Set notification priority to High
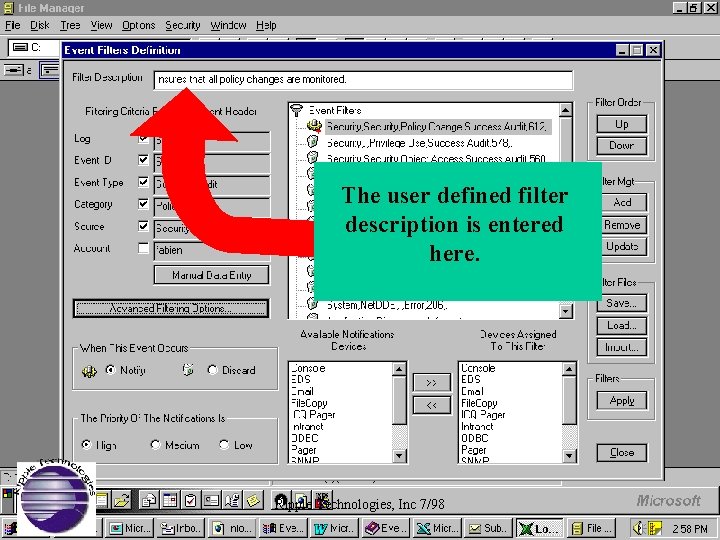720x540 pixels. 86,444
